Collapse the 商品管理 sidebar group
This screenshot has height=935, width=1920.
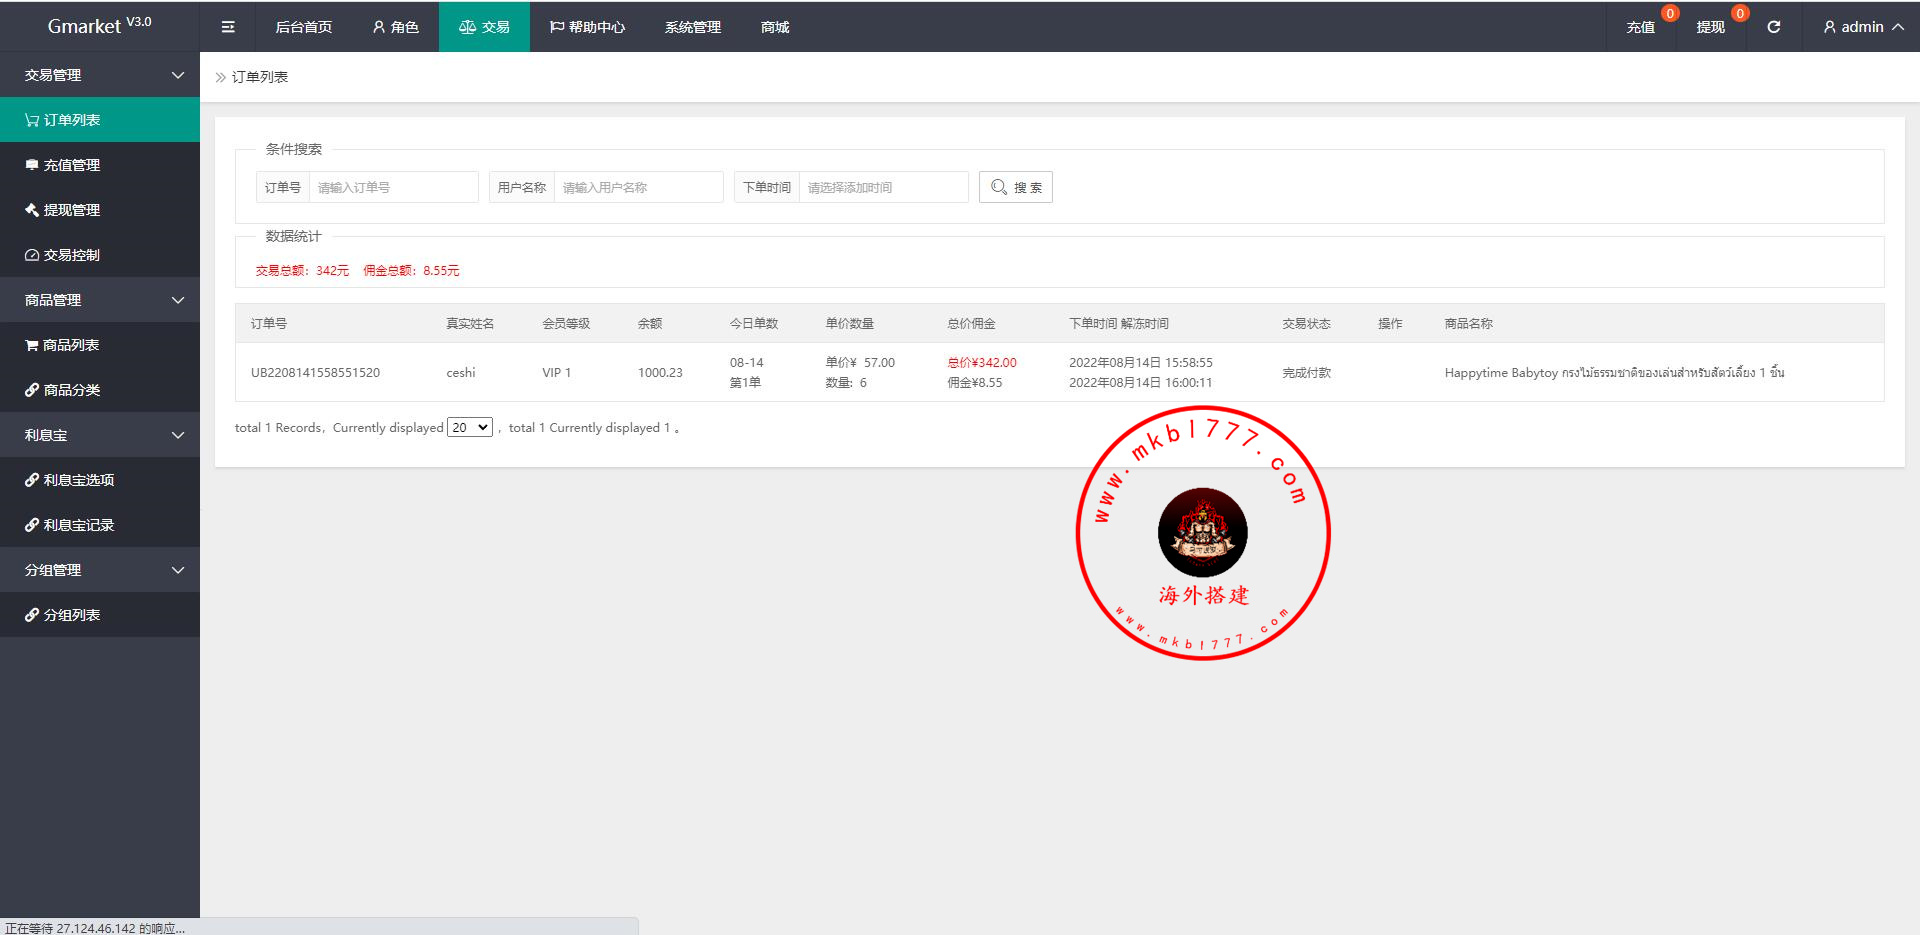coord(100,300)
